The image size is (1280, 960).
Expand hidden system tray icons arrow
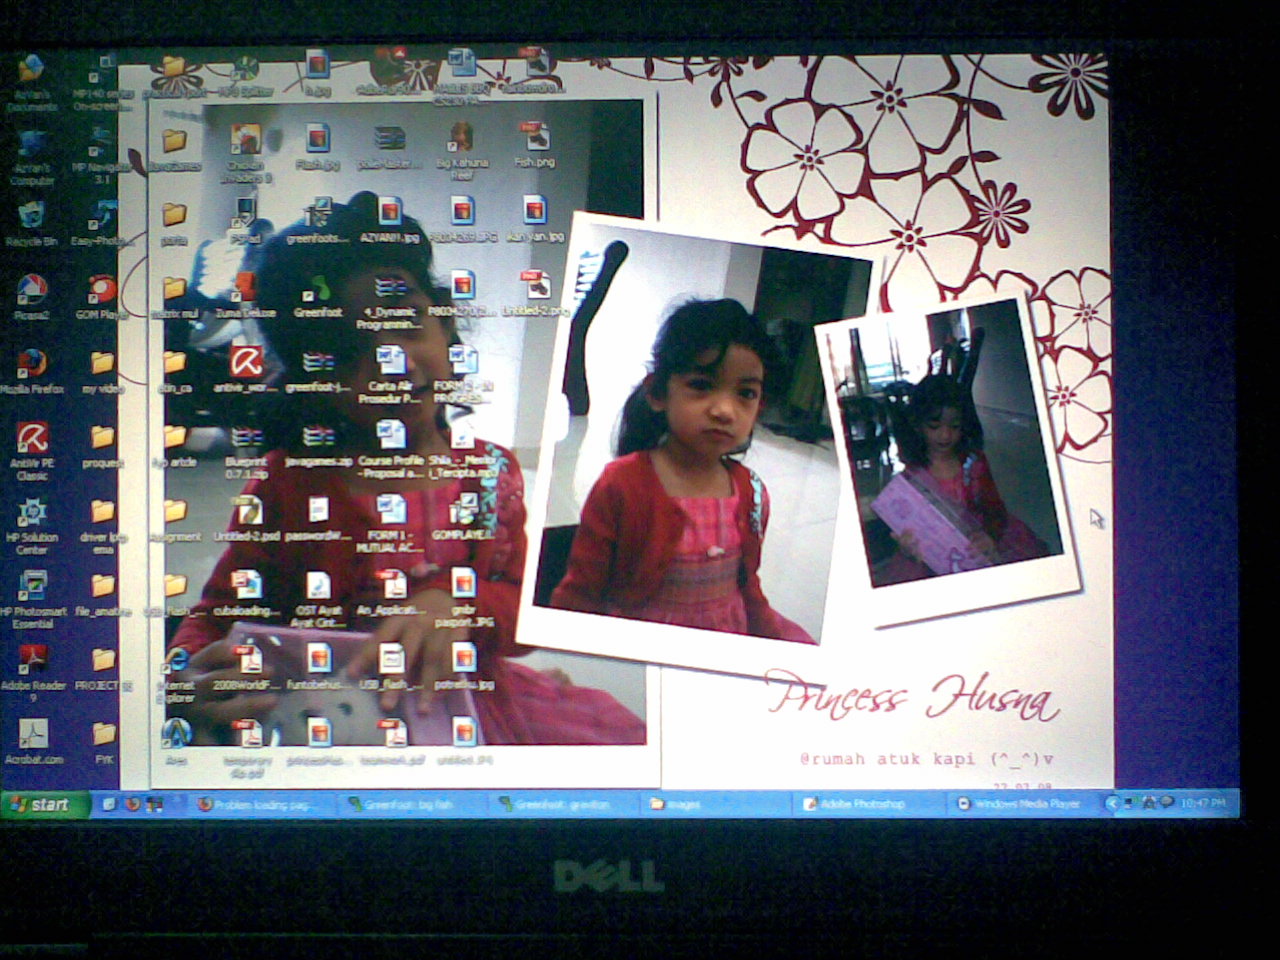pyautogui.click(x=1112, y=803)
